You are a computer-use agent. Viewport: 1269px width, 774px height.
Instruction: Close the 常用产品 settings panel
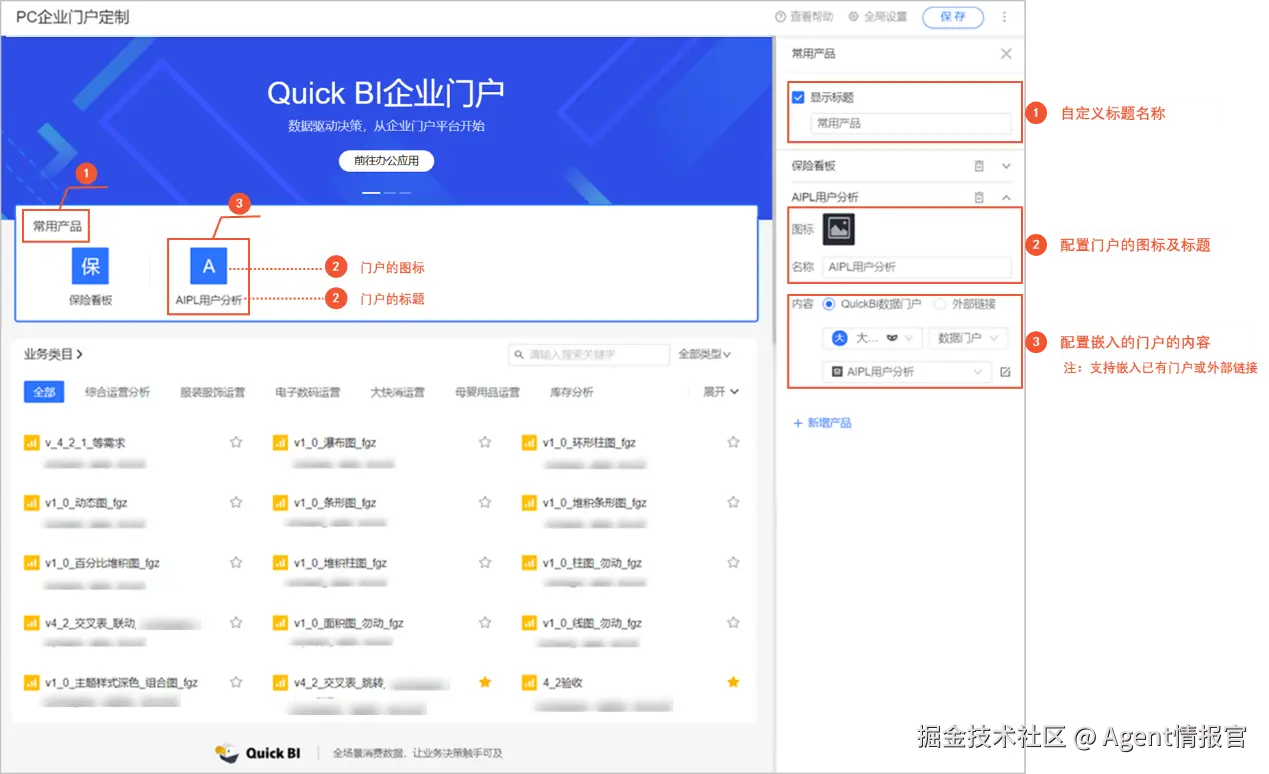pyautogui.click(x=1006, y=54)
